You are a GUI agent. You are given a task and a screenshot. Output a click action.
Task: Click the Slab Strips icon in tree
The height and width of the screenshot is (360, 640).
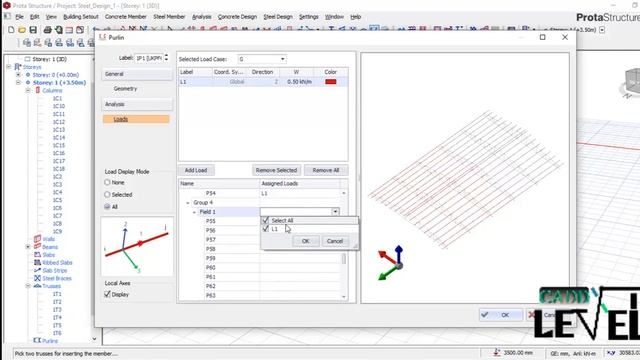38,270
